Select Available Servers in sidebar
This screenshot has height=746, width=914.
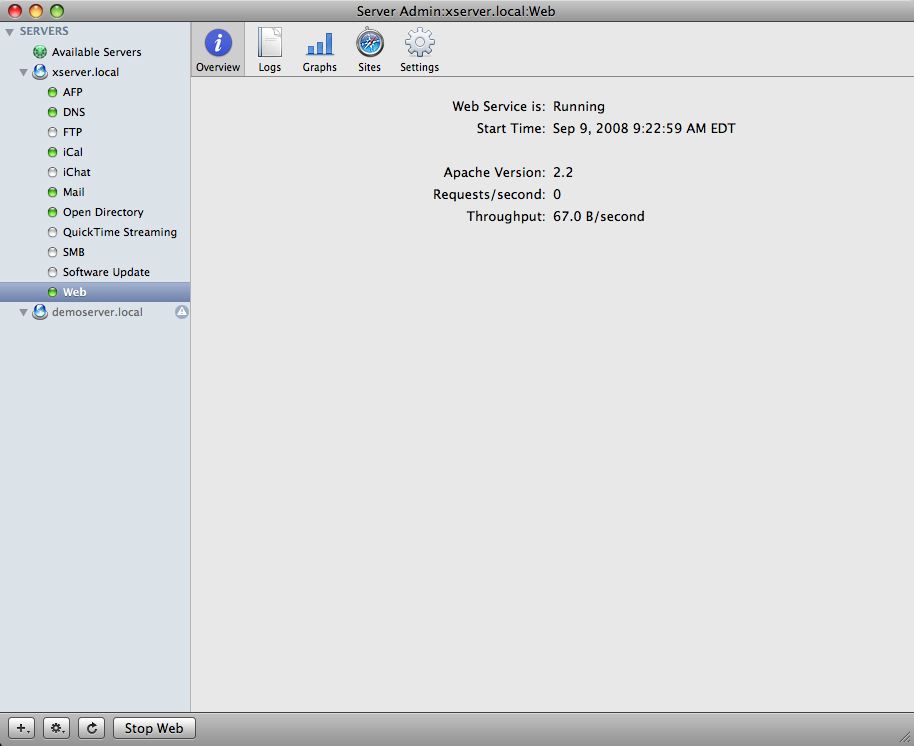tap(96, 52)
